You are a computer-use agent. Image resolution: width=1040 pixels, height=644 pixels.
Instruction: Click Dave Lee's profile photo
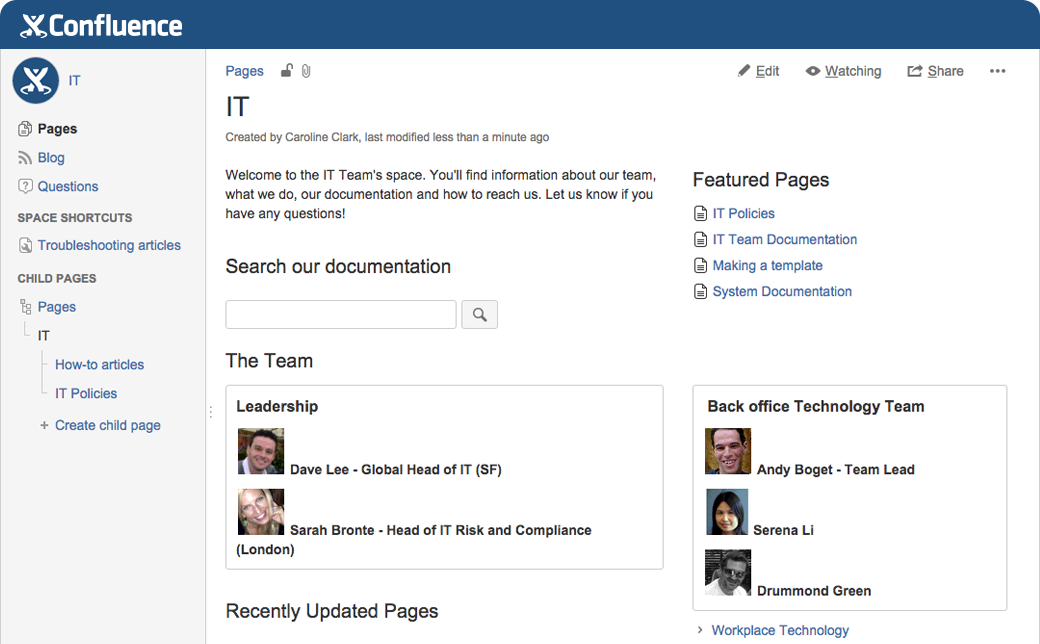click(x=261, y=452)
